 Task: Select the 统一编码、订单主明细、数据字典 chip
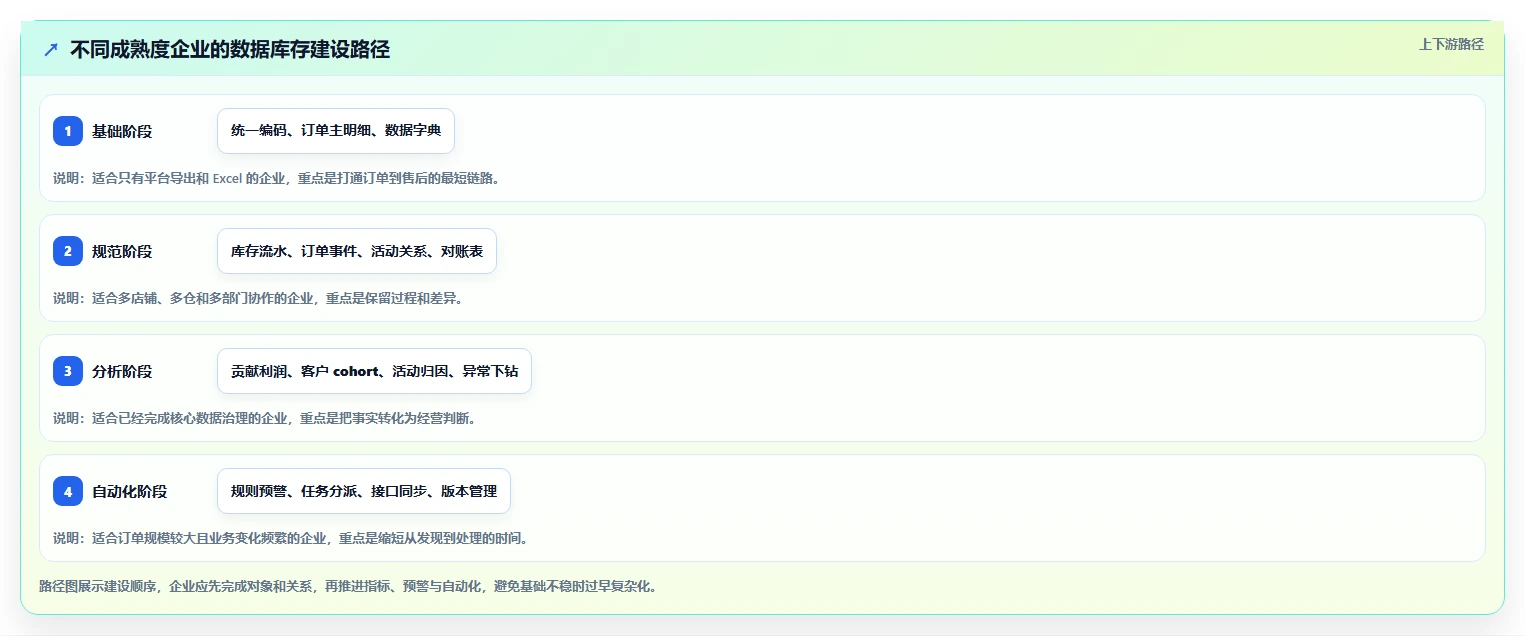[336, 131]
